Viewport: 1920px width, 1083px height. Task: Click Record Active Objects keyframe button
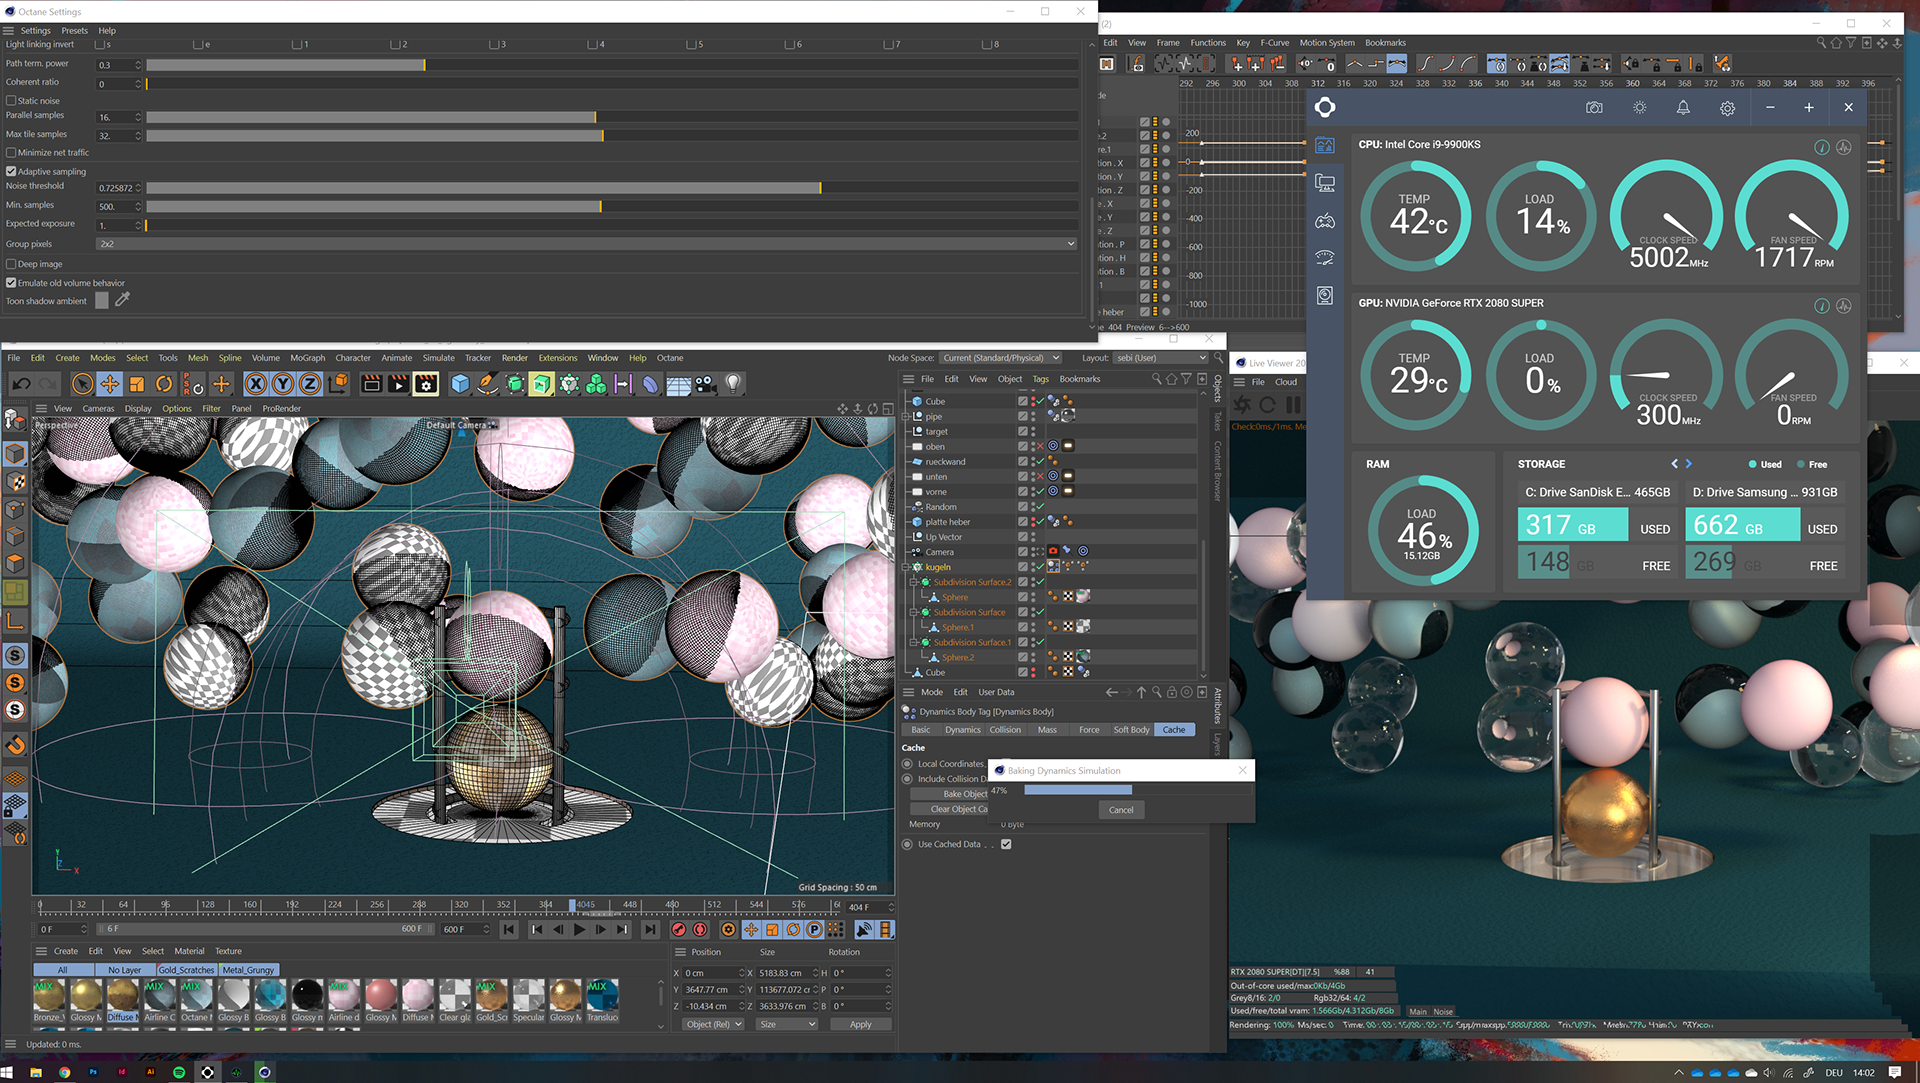[x=679, y=930]
